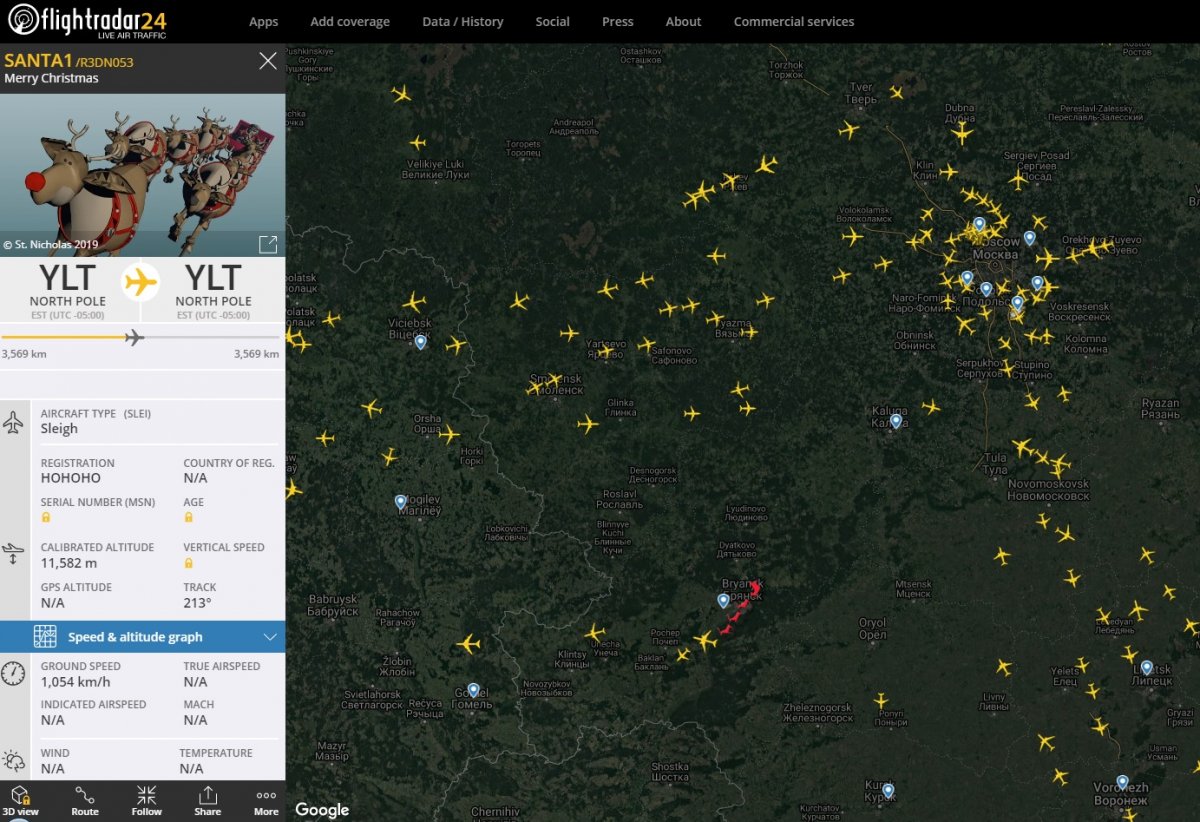Screen dimensions: 1200x822
Task: Select the Kaluga airport pin
Action: pos(896,421)
